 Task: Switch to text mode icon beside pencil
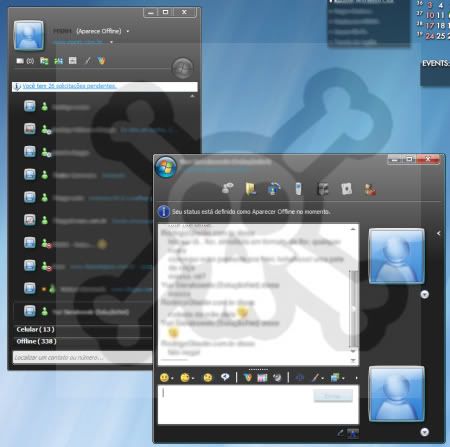coord(353,433)
